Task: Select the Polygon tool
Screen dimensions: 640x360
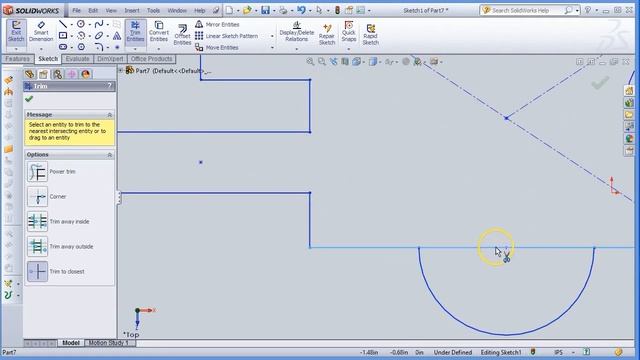Action: point(81,47)
